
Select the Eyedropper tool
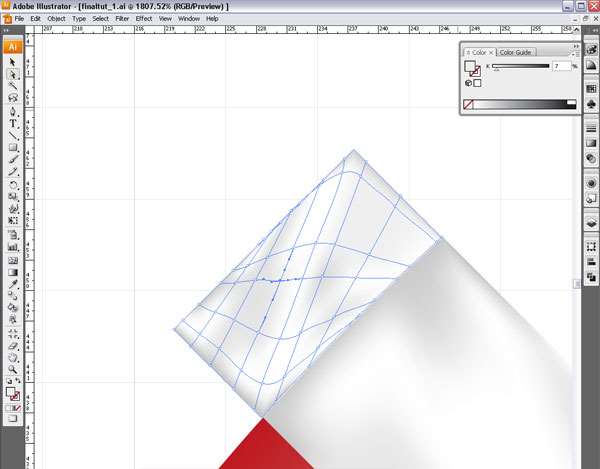click(x=13, y=284)
